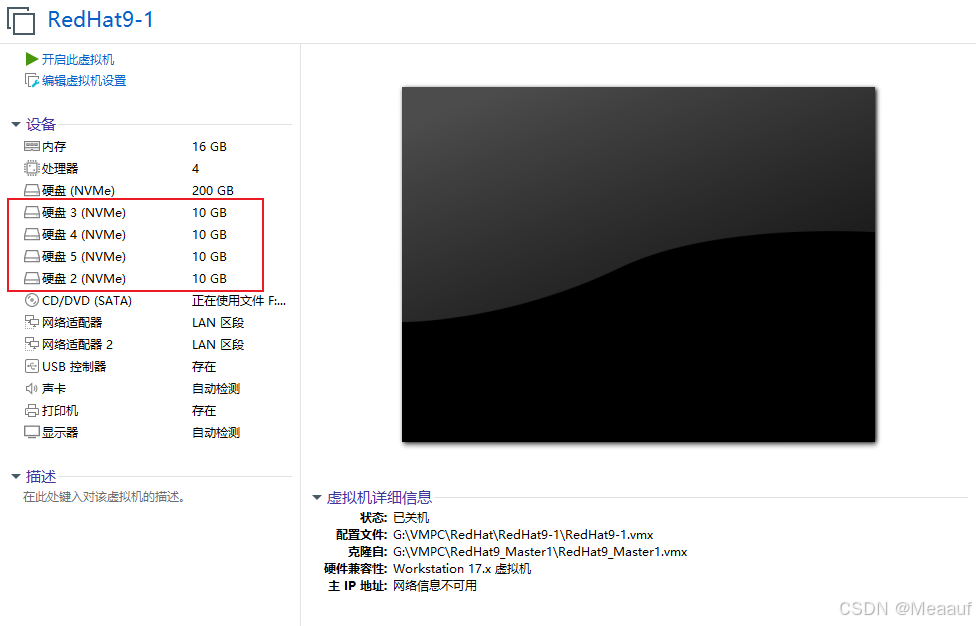Click the 网络适配器 network icon
The image size is (976, 626).
coord(32,322)
